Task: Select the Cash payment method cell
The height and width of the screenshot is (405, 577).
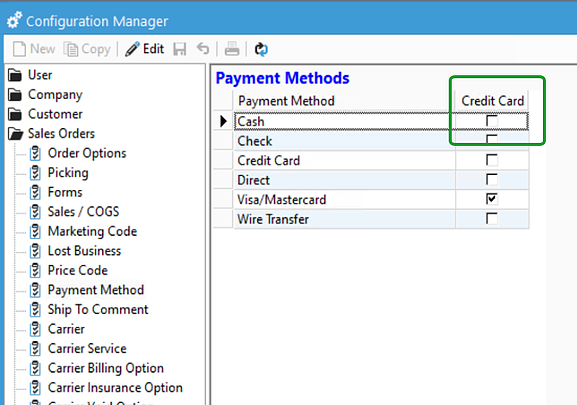Action: [x=344, y=121]
